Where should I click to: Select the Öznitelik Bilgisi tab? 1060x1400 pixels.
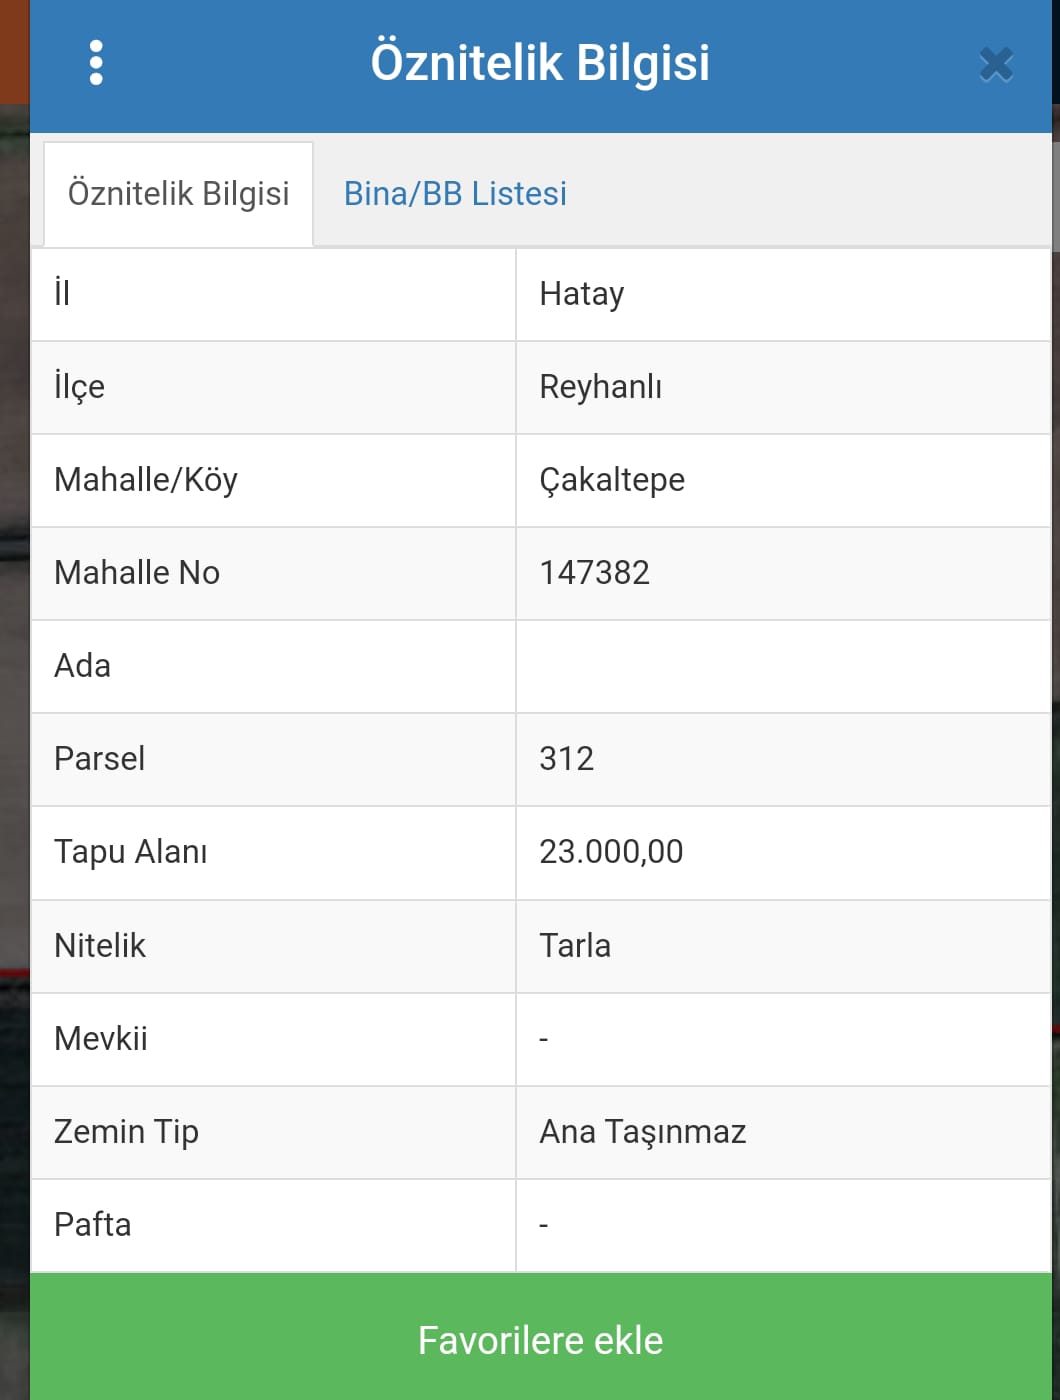(179, 194)
